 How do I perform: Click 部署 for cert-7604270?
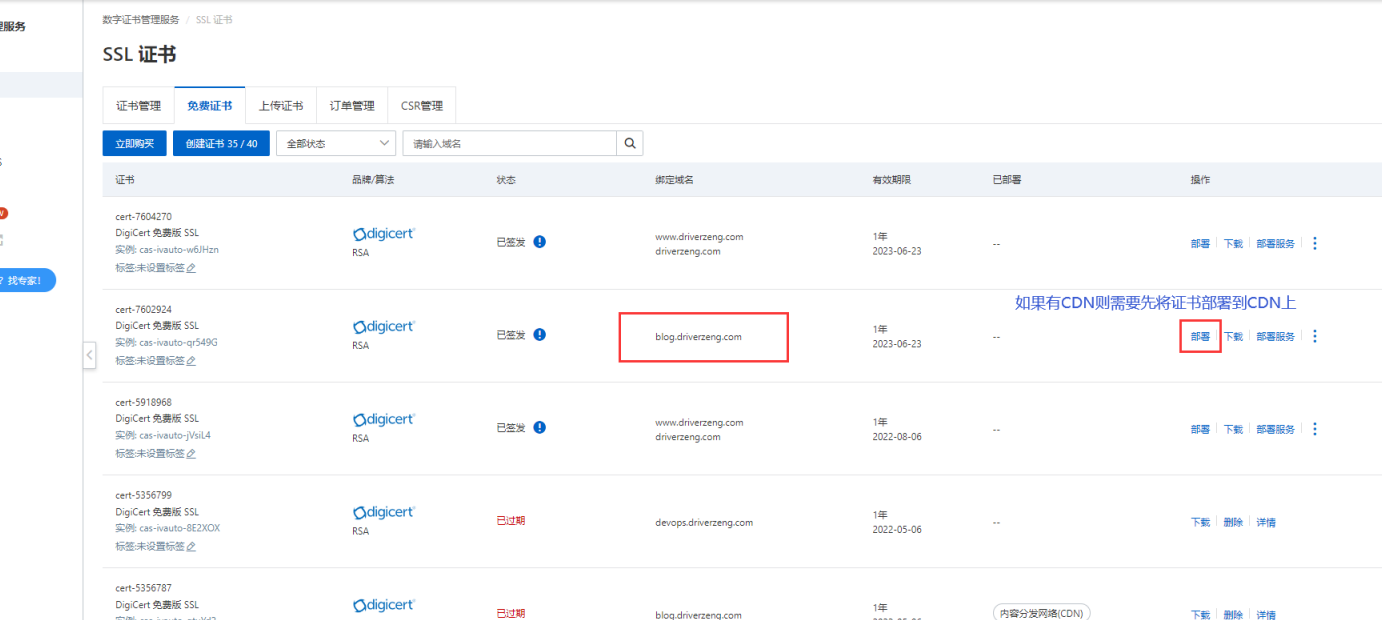click(1200, 243)
